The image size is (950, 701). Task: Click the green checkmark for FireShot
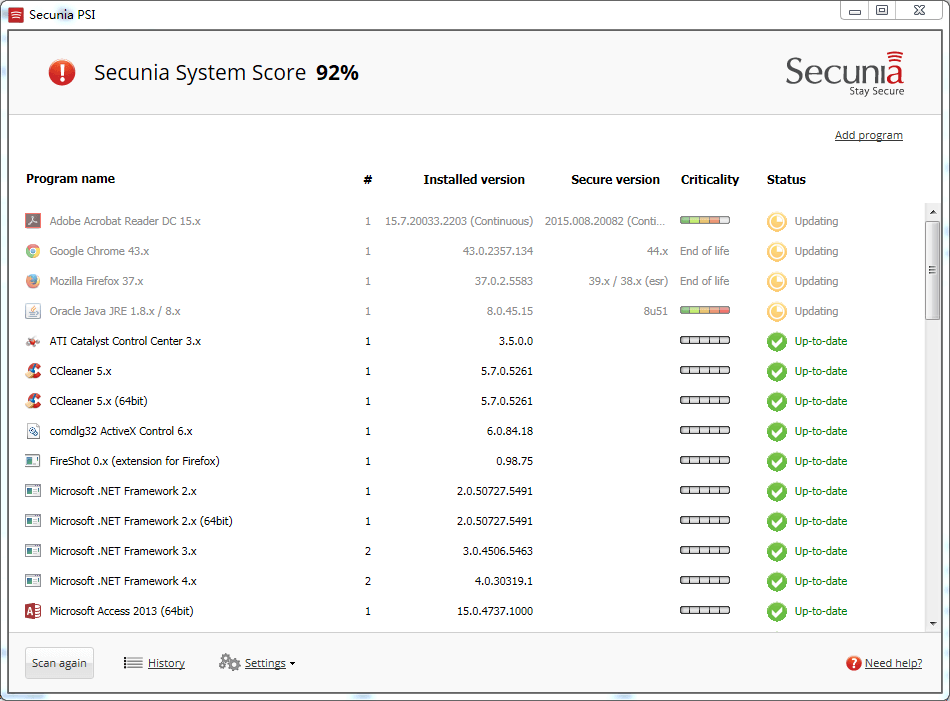[777, 462]
